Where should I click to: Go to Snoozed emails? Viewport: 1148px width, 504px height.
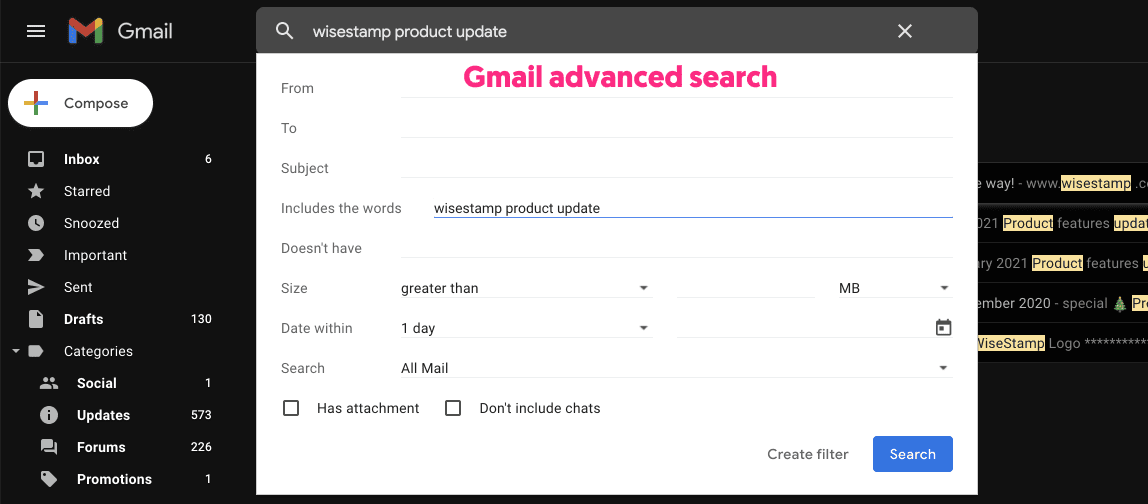pyautogui.click(x=91, y=223)
